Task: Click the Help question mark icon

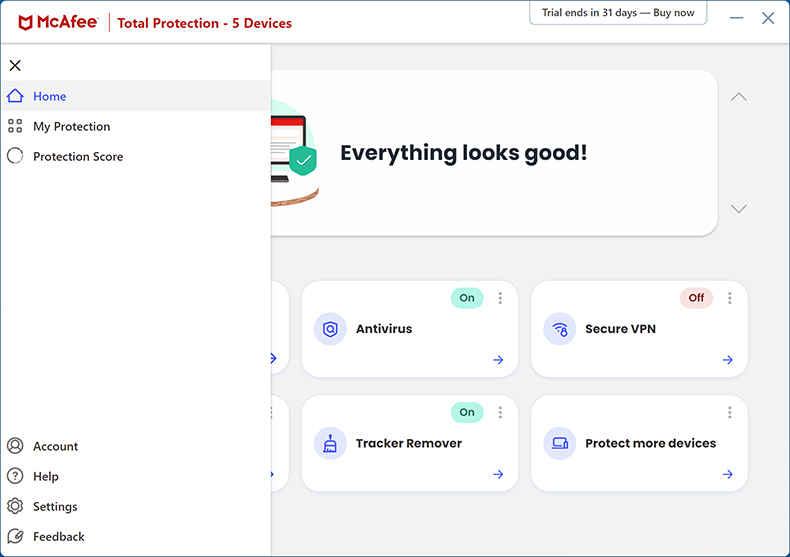Action: click(x=15, y=476)
